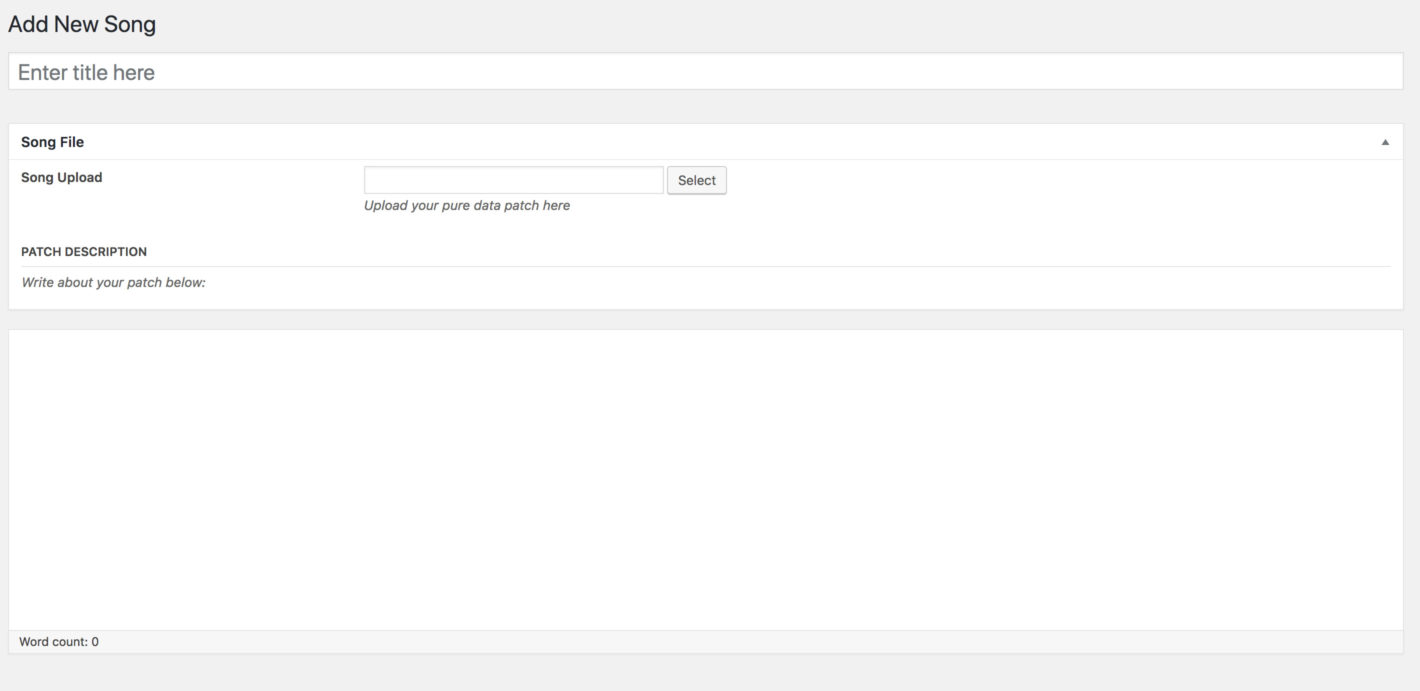Screen dimensions: 1420x691
Task: Click 'Upload your pure data patch here' hint
Action: [467, 205]
